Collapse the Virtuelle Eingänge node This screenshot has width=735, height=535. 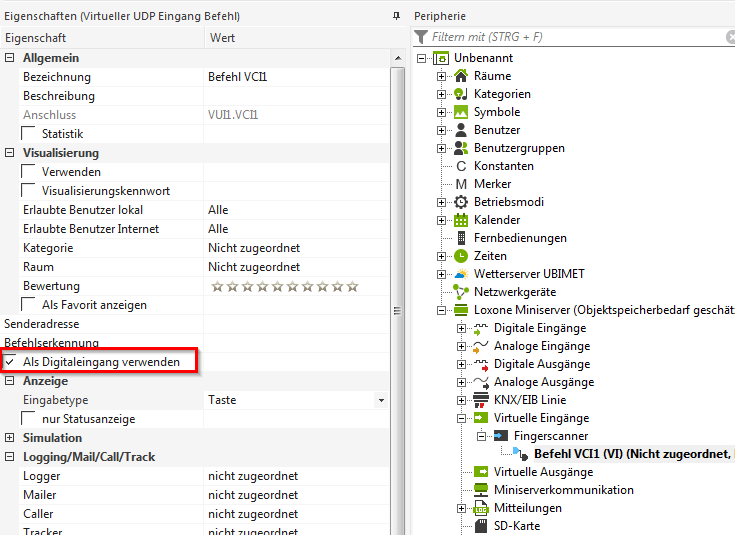pyautogui.click(x=462, y=418)
